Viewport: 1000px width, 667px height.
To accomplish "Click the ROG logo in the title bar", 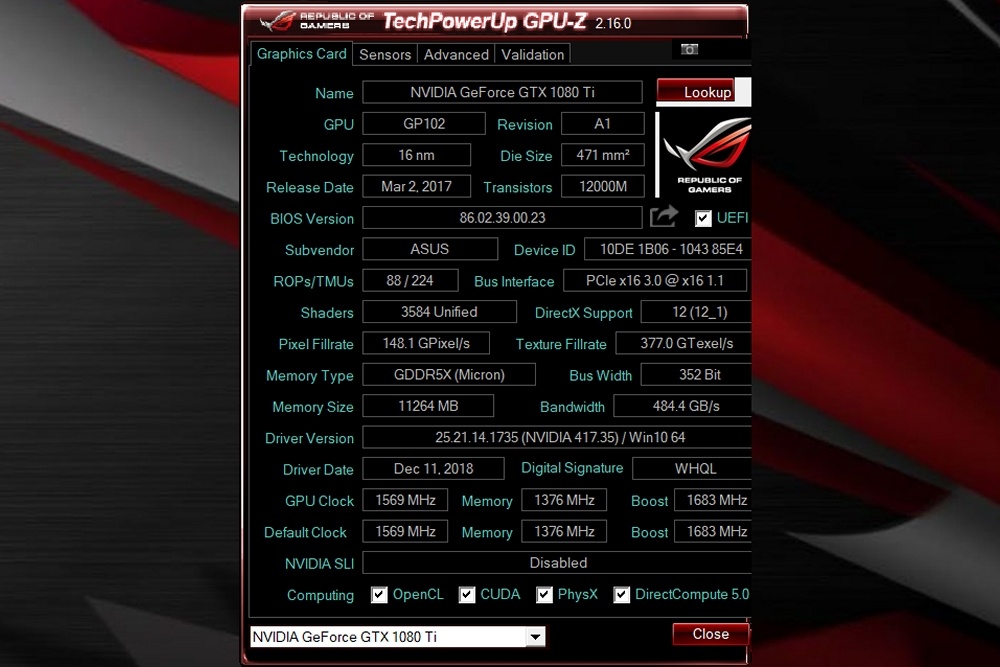I will point(277,22).
